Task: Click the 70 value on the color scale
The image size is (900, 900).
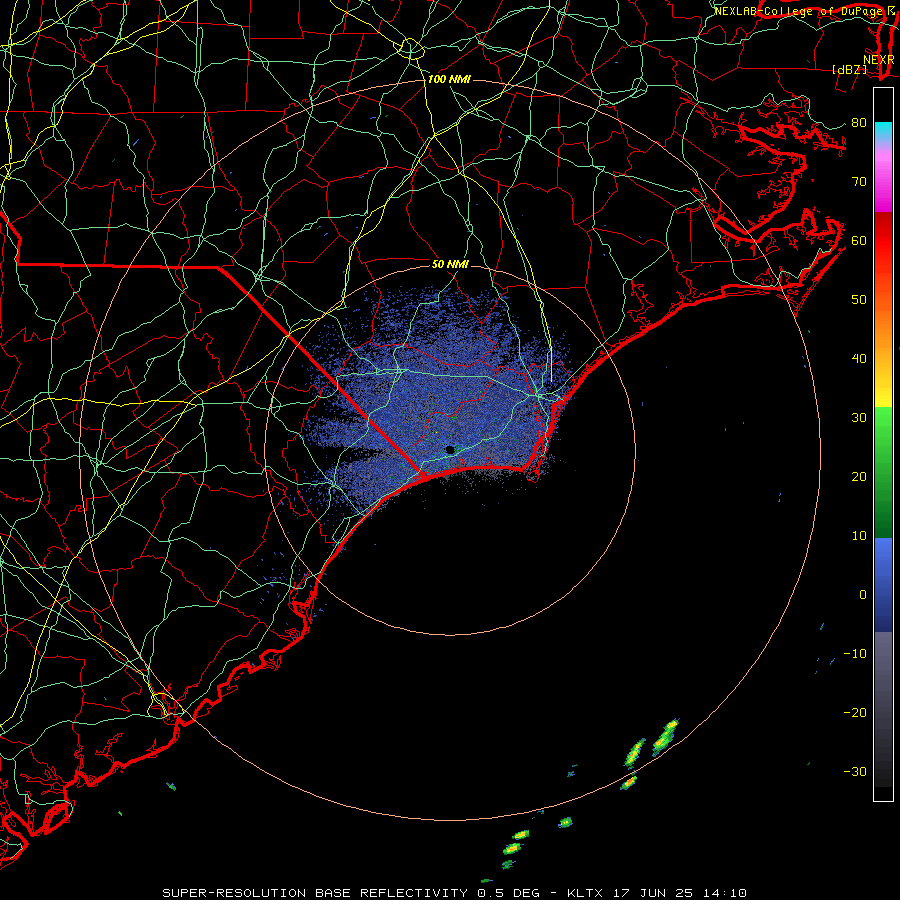Action: tap(859, 182)
